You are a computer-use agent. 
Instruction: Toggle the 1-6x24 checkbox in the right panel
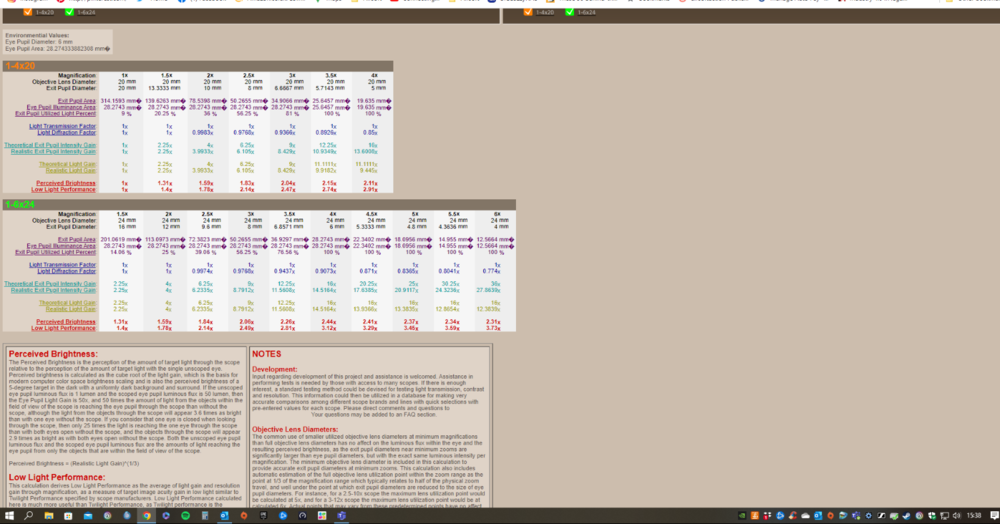(571, 13)
